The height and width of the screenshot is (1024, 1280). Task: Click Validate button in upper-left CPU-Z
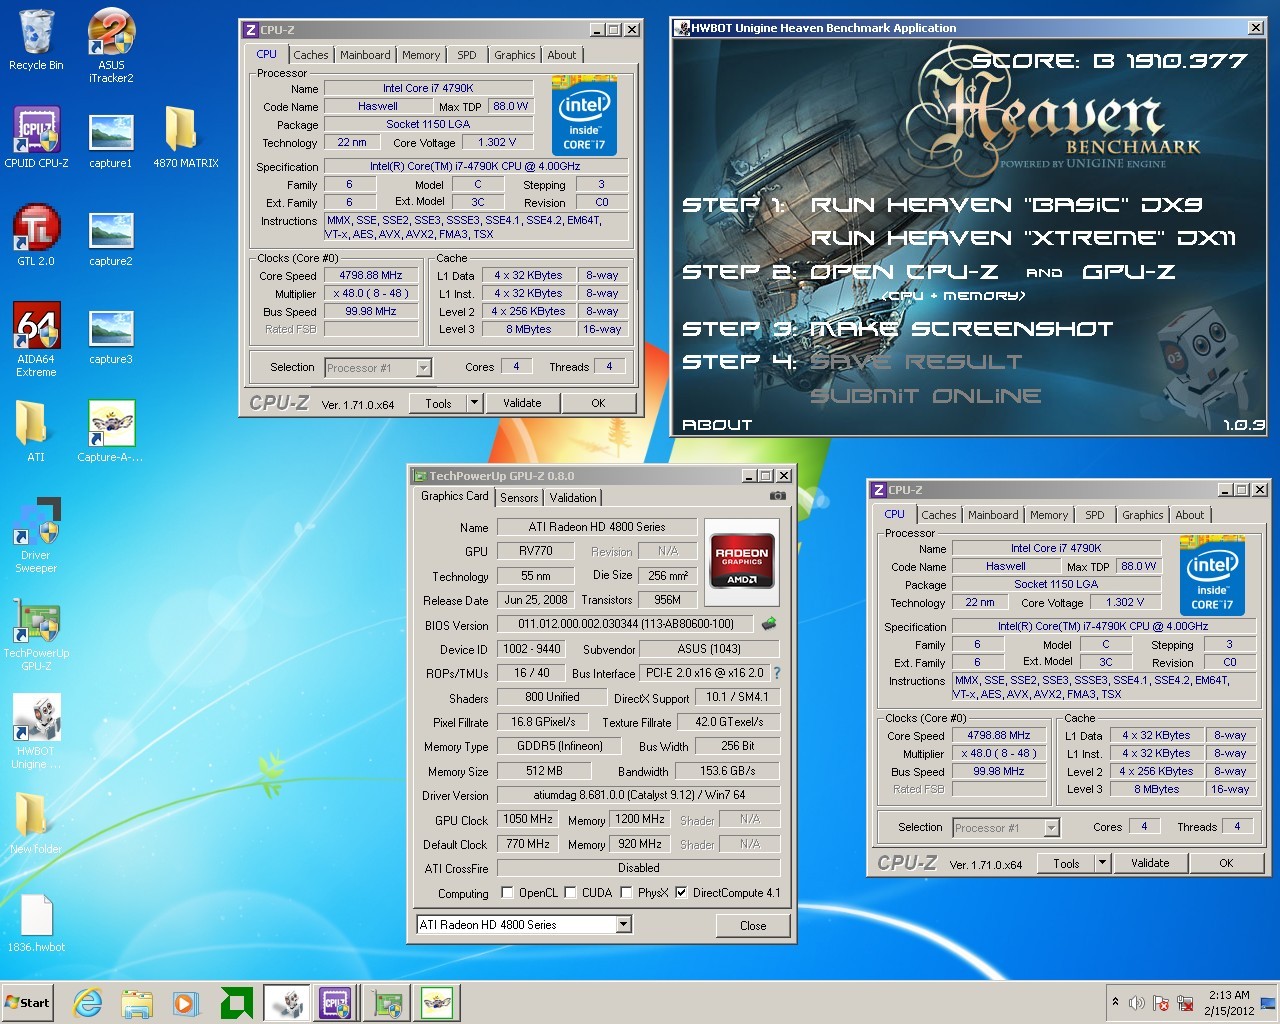pos(522,403)
